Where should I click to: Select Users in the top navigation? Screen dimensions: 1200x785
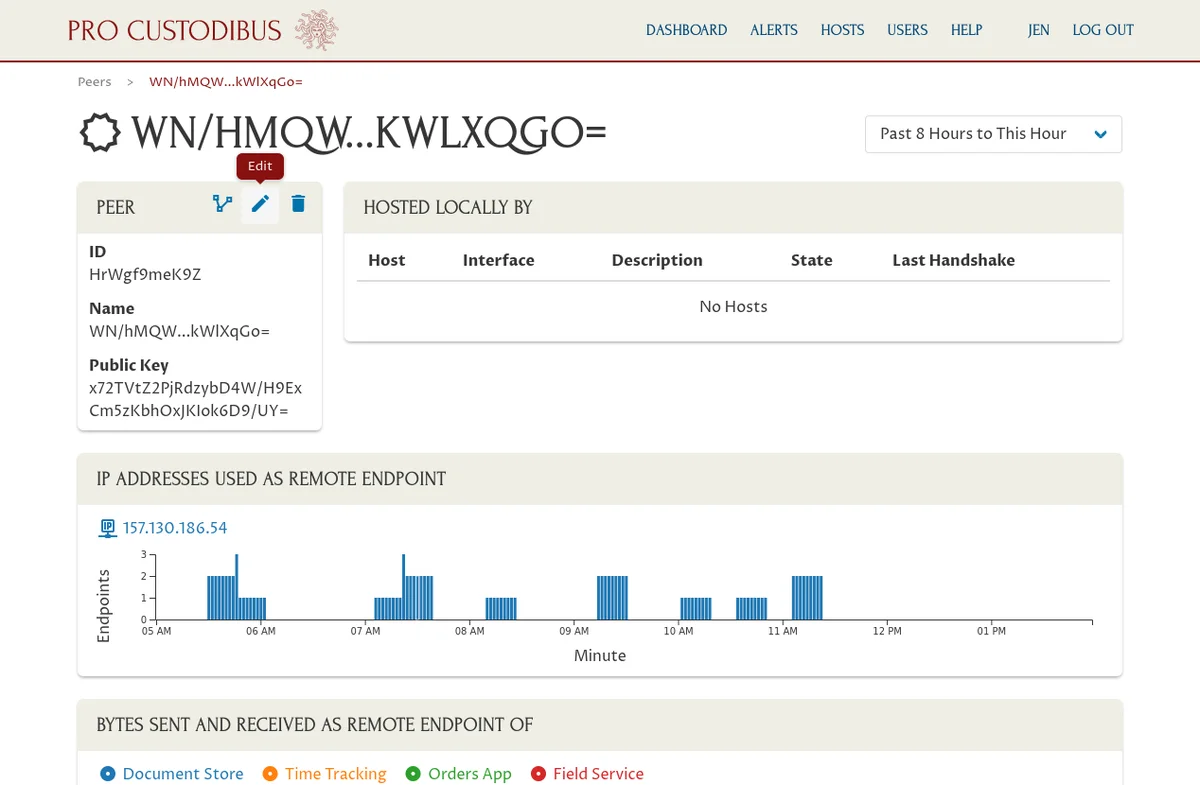(x=907, y=30)
